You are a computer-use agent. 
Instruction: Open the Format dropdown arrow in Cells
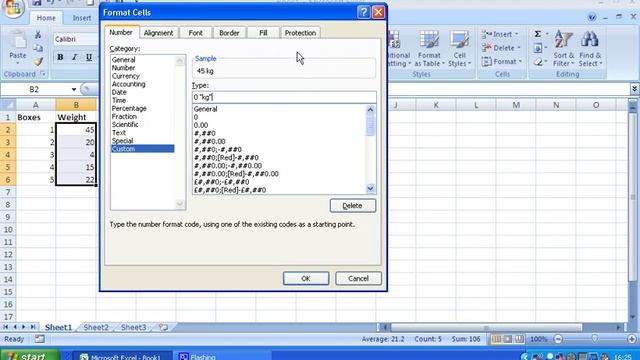point(520,62)
